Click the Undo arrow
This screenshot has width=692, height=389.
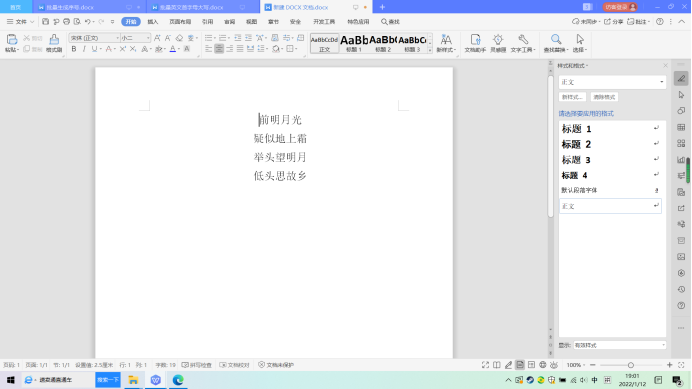(87, 22)
